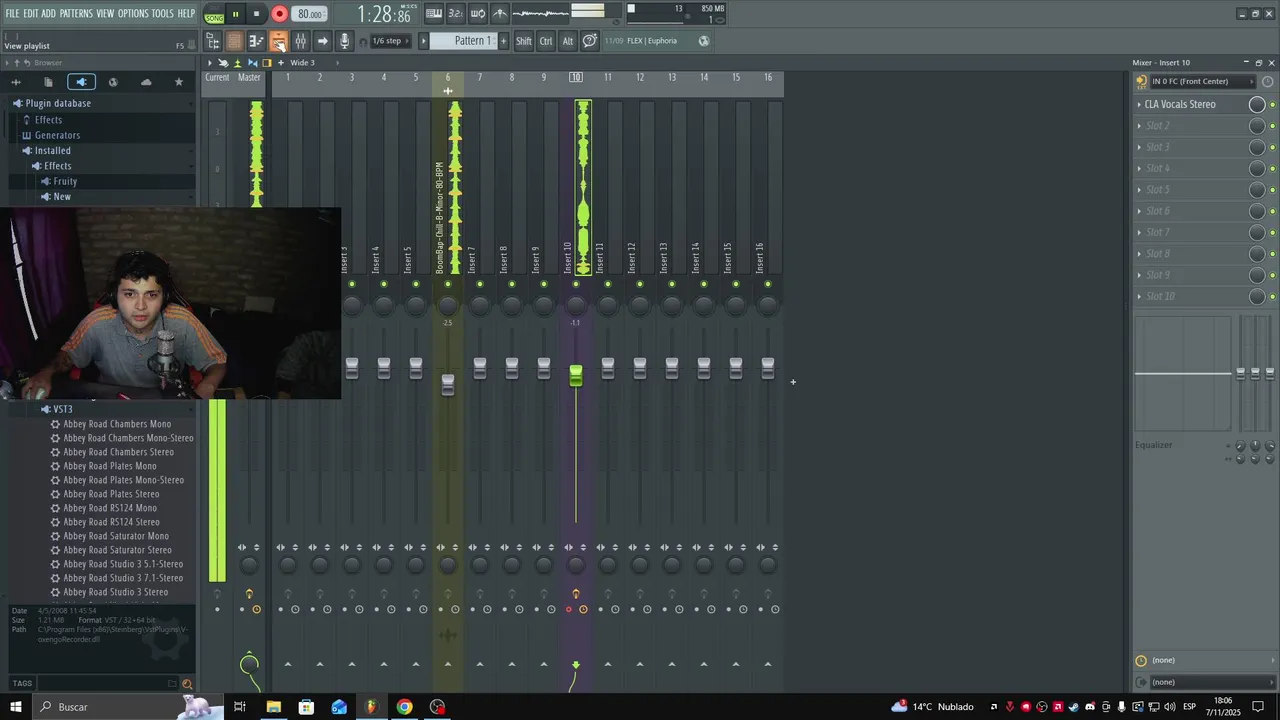Click the Ctrl button
This screenshot has height=720, width=1280.
pyautogui.click(x=546, y=41)
